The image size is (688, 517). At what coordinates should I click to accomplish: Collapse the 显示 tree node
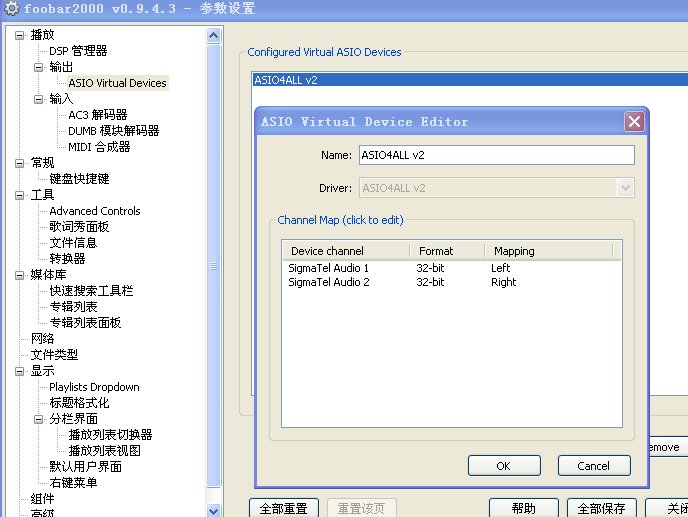click(19, 371)
